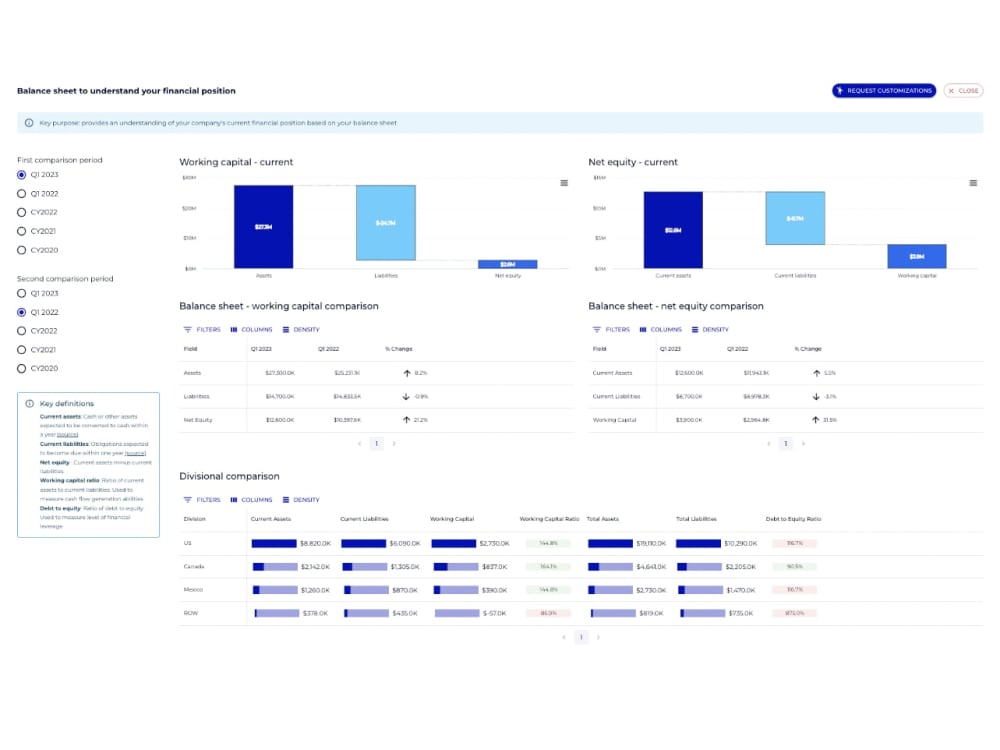Select CY2022 as the first comparison period
The image size is (1000, 750).
22,212
